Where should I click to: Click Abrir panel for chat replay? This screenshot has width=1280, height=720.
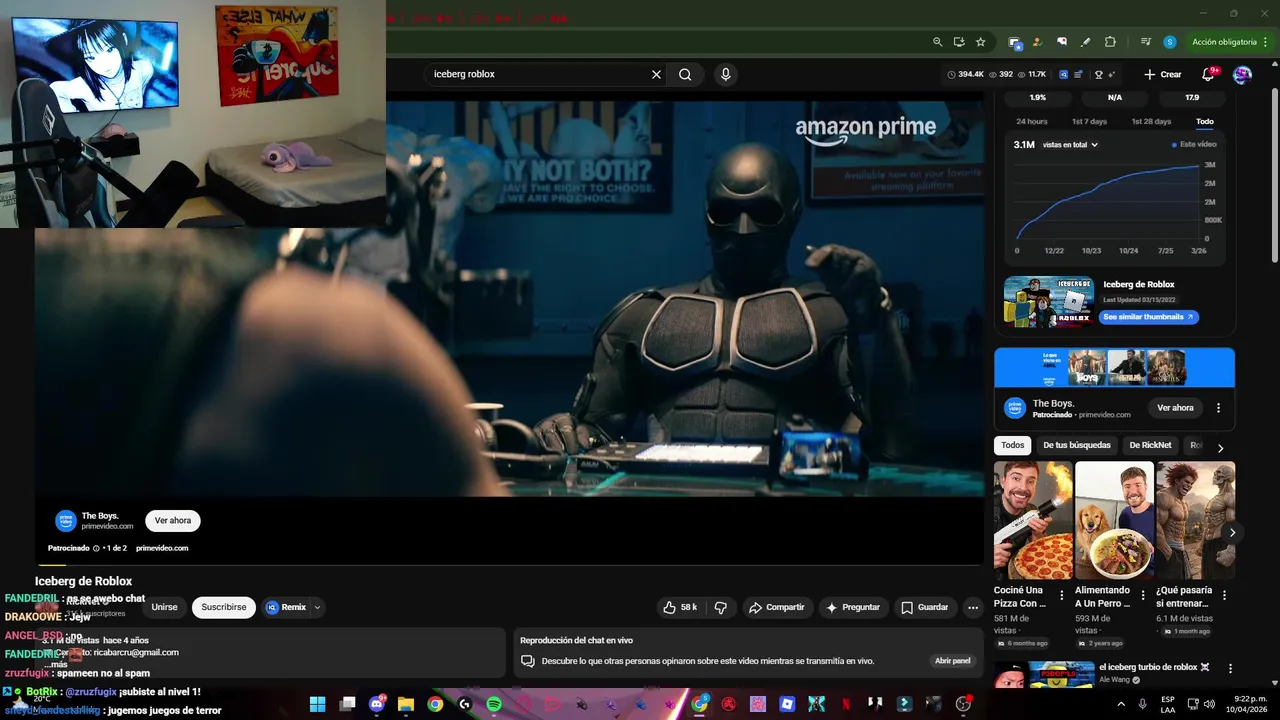click(952, 661)
